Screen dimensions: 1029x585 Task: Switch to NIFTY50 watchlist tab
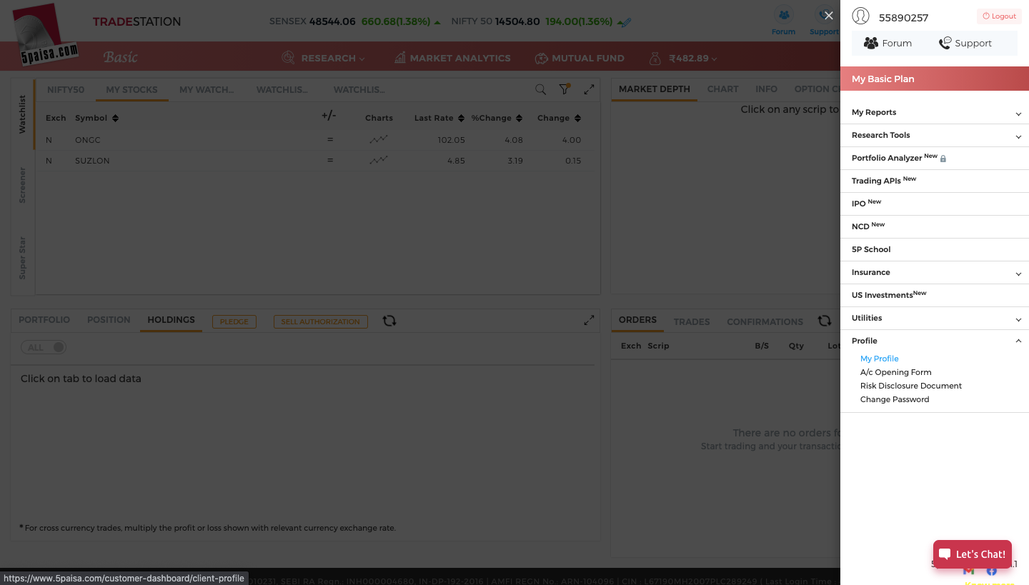coord(66,90)
